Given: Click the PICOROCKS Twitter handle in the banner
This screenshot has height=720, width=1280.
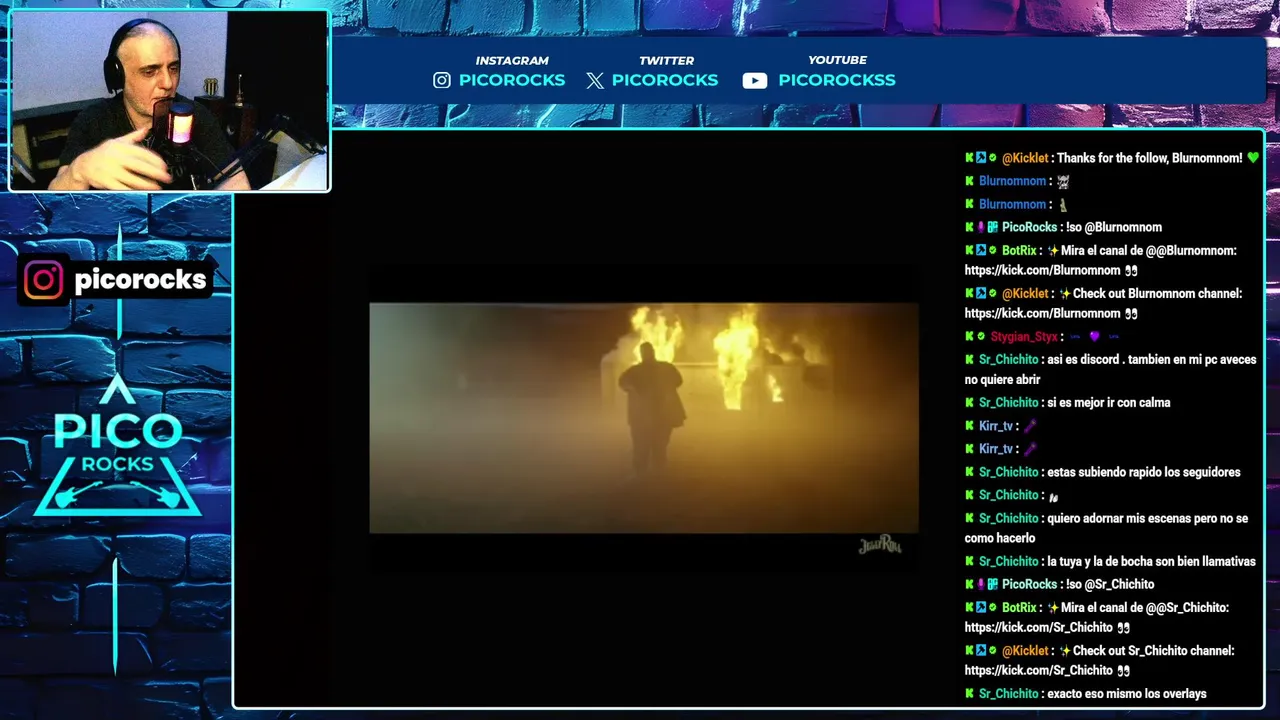Looking at the screenshot, I should click(x=665, y=80).
